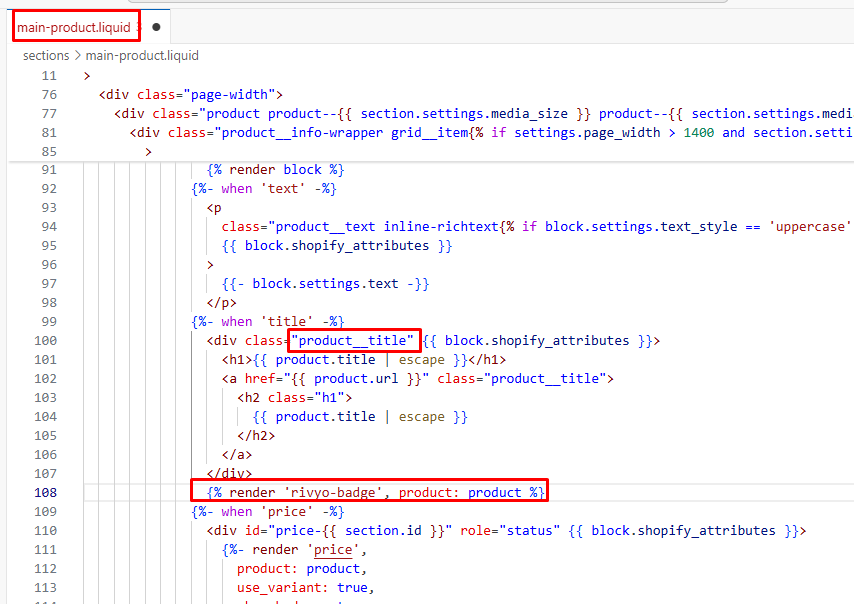Click the h2 class="h1" tag
Image resolution: width=854 pixels, height=604 pixels.
295,398
